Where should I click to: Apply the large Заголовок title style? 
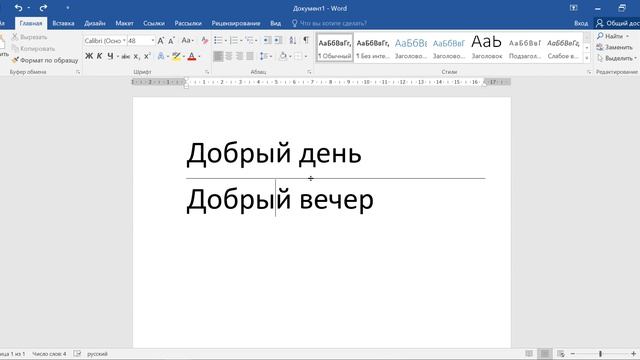pyautogui.click(x=487, y=48)
